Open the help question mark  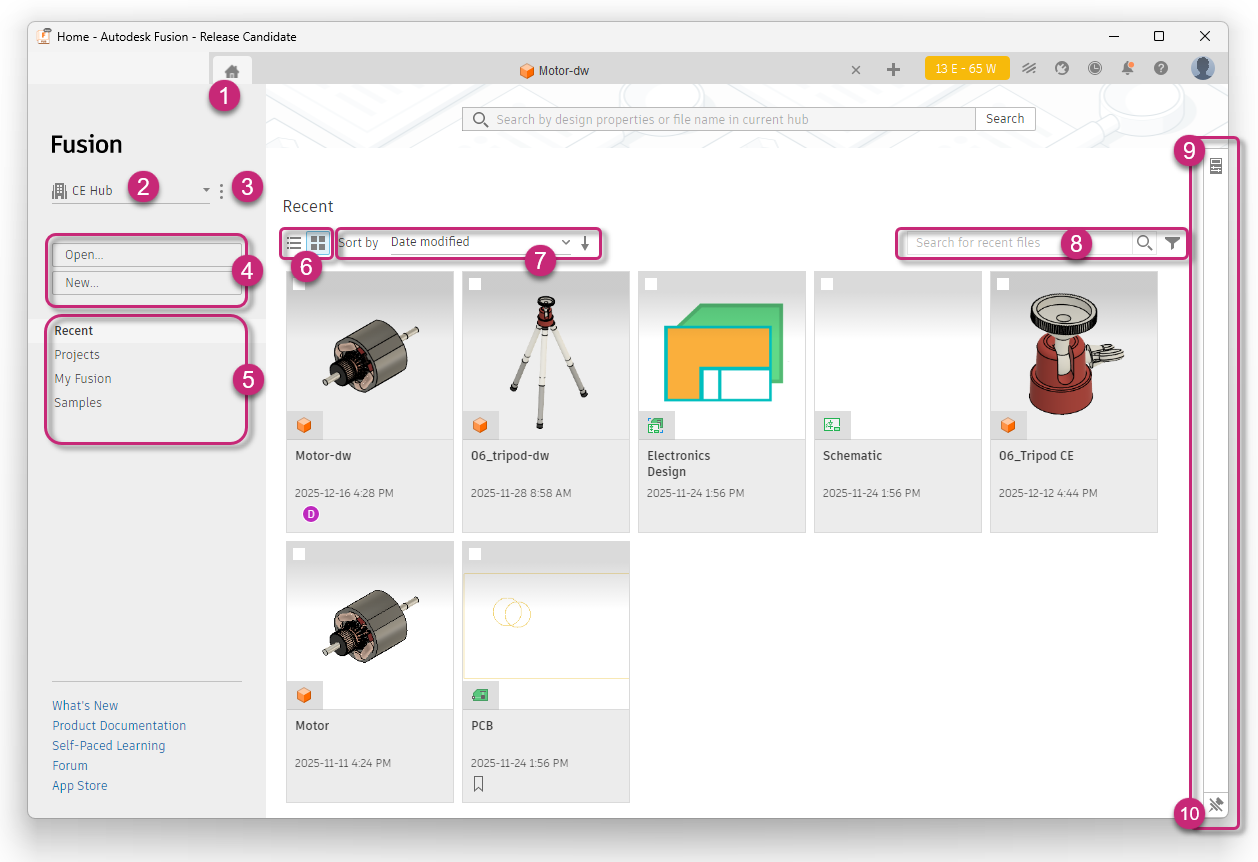pyautogui.click(x=1161, y=68)
